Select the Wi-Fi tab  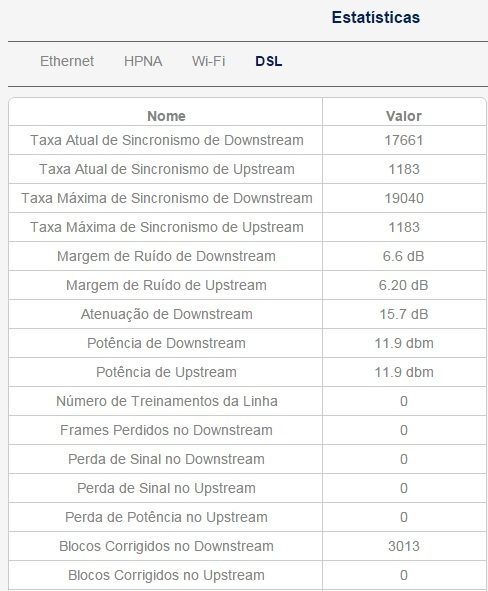(208, 61)
